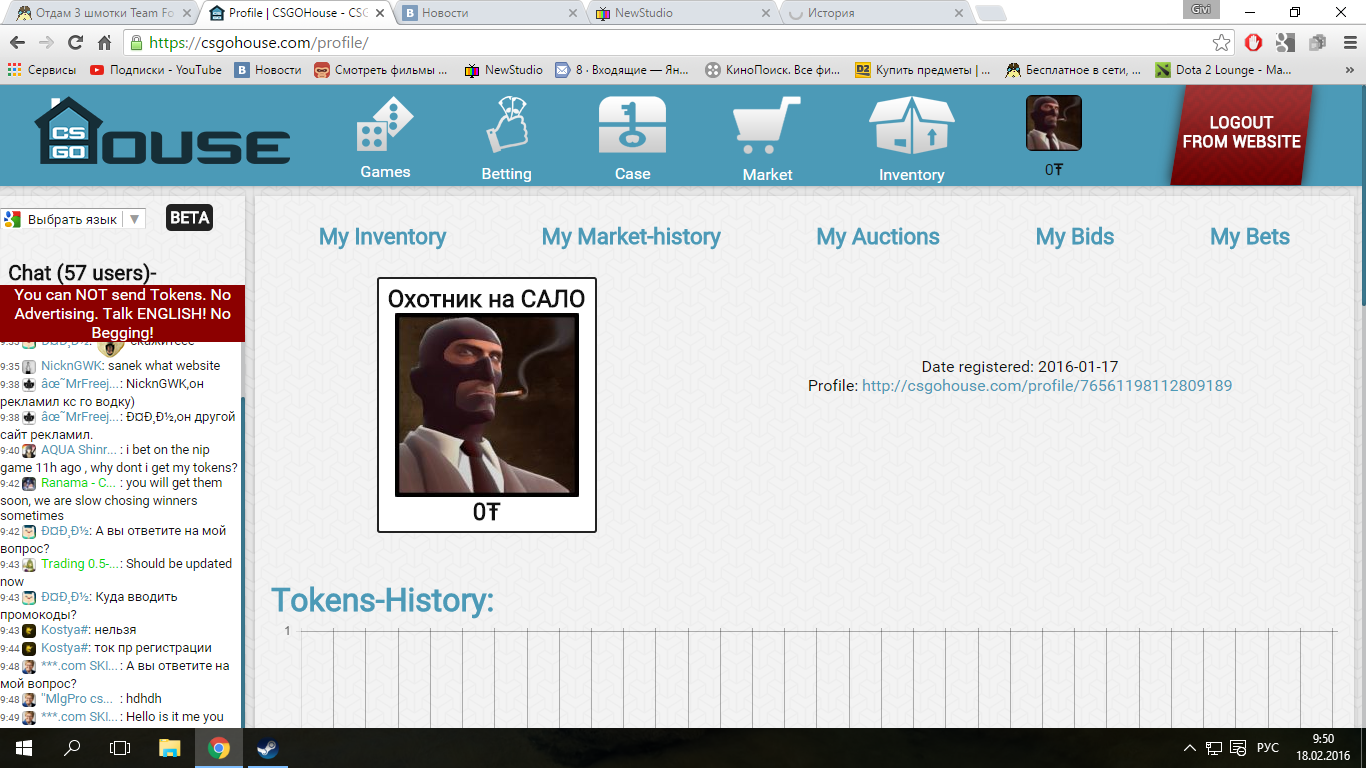Click chat user NicknGWK's name
Viewport: 1366px width, 768px height.
tap(71, 366)
